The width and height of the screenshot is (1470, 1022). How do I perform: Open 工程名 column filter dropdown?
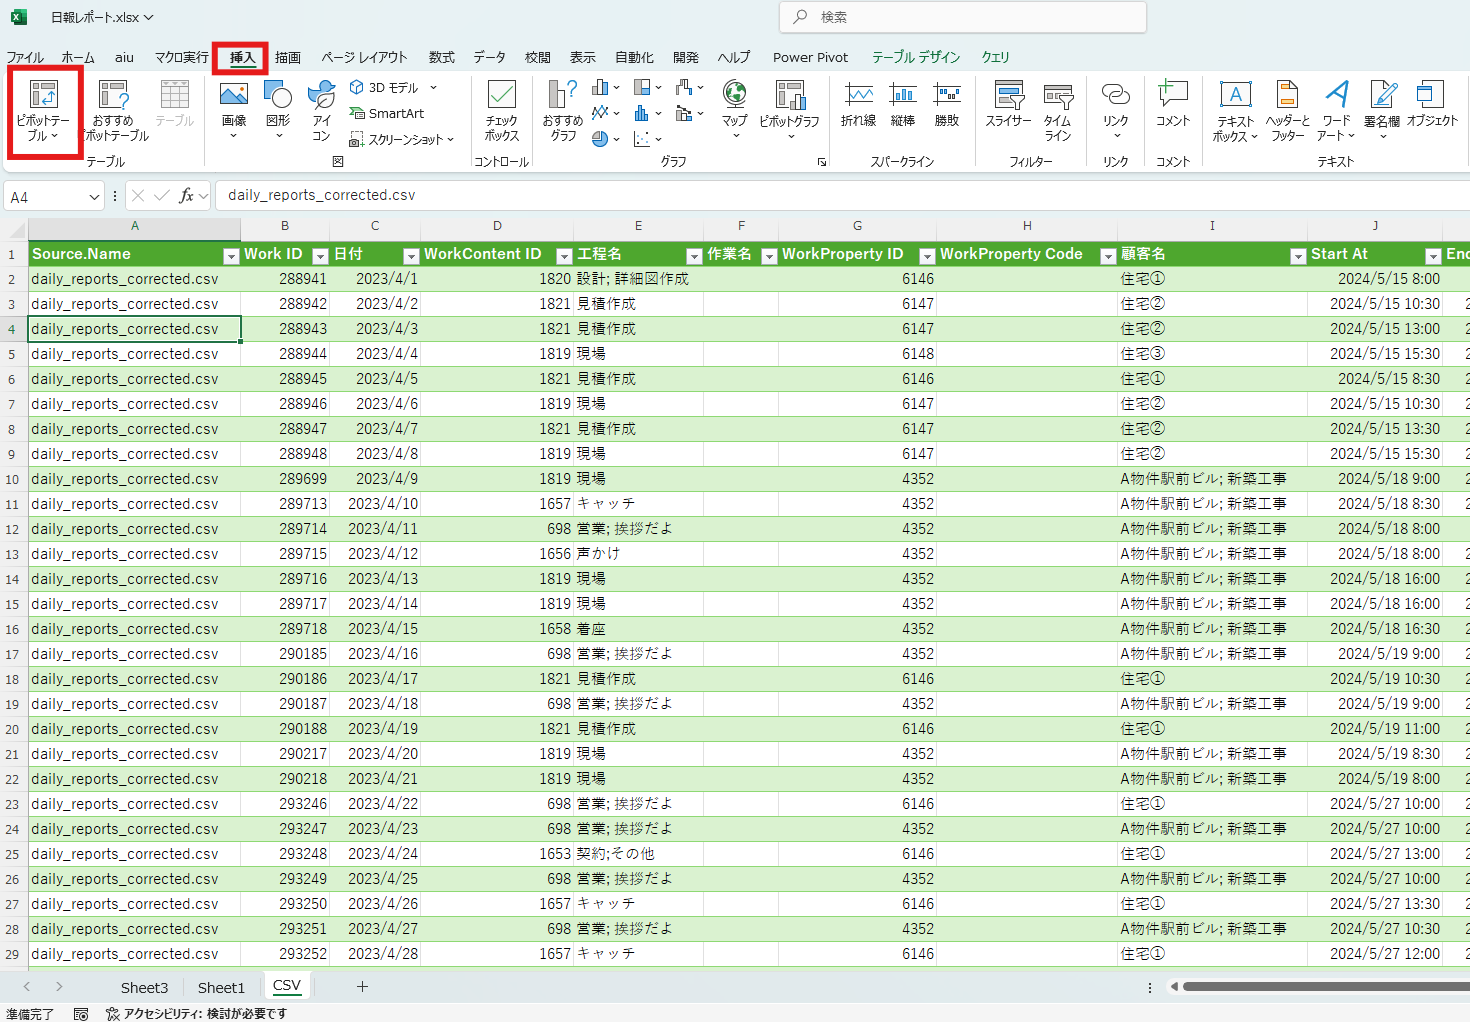(694, 256)
